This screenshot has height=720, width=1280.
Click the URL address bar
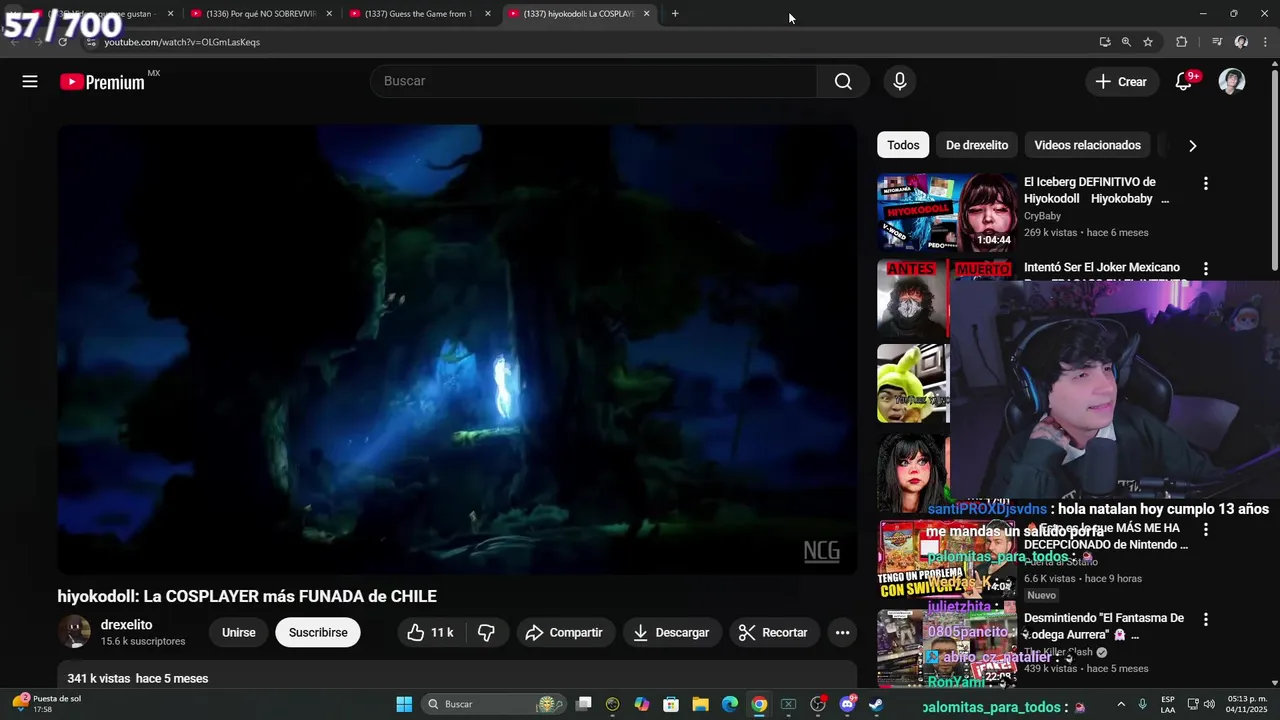pyautogui.click(x=590, y=42)
